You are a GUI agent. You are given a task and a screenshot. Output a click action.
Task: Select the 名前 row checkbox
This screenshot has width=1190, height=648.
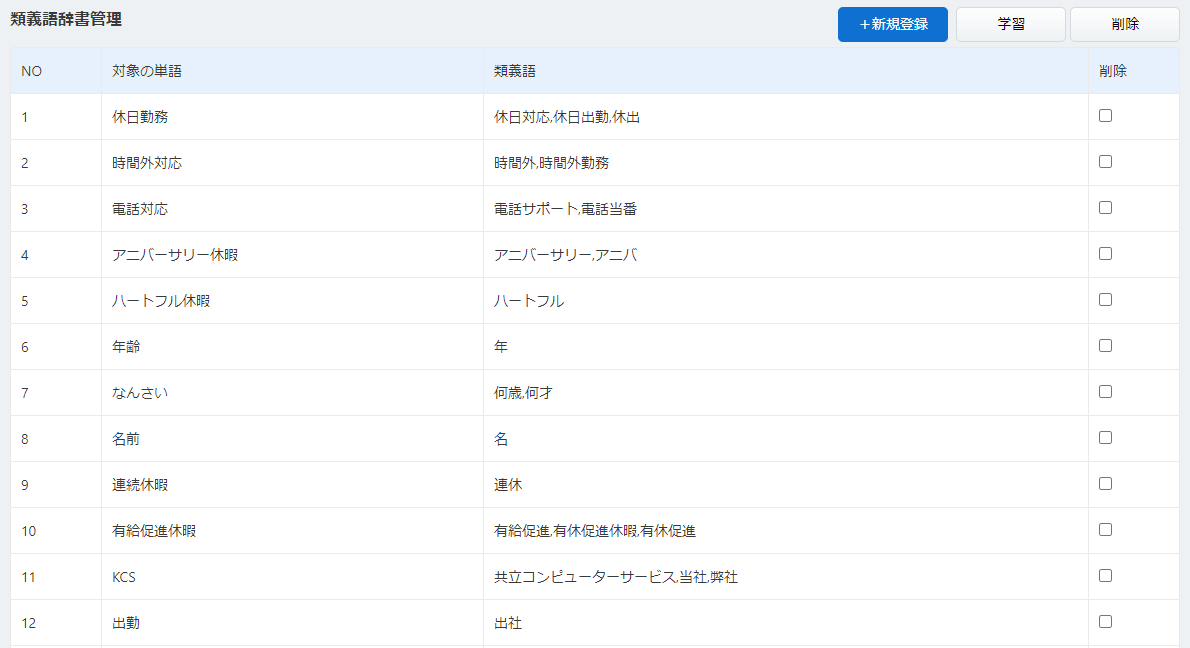(1105, 438)
